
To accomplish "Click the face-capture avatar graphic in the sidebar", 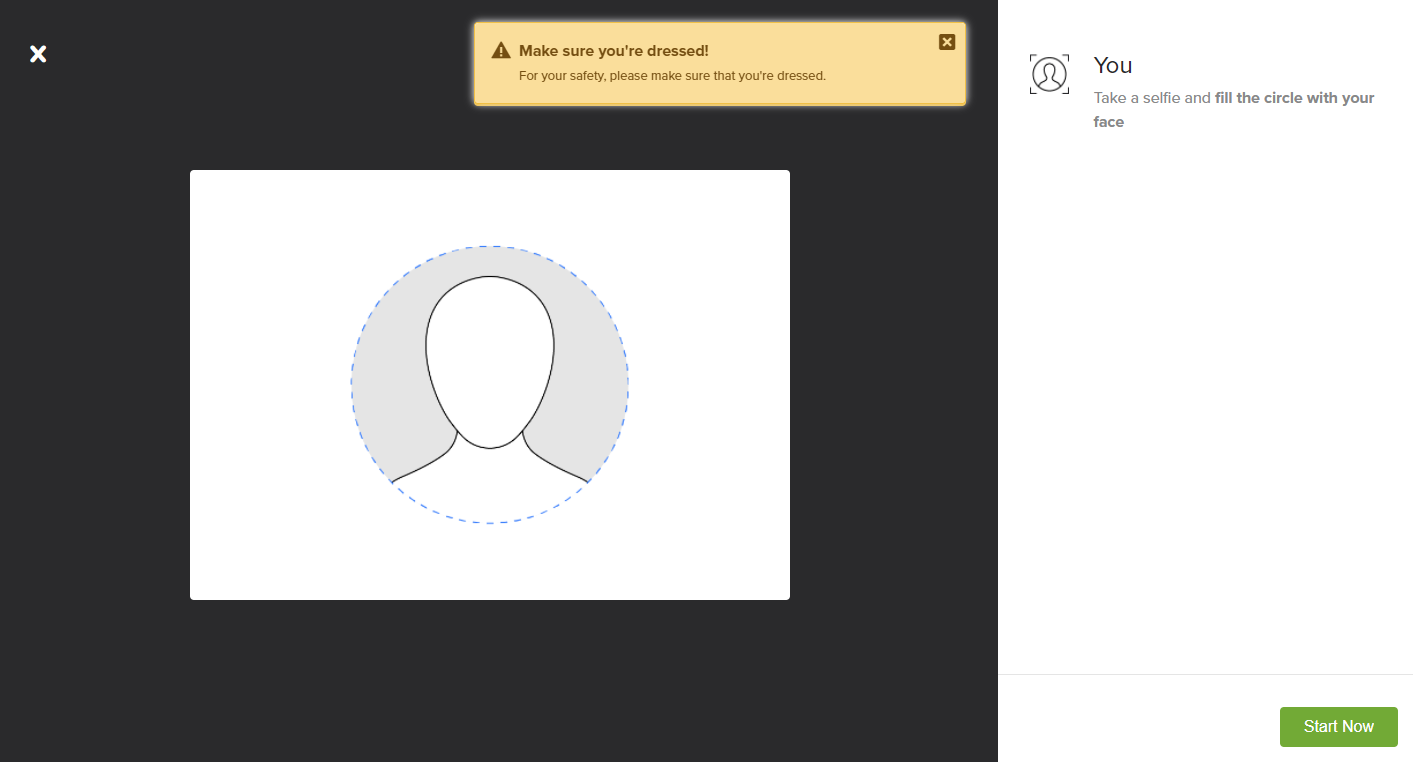I will click(1049, 73).
